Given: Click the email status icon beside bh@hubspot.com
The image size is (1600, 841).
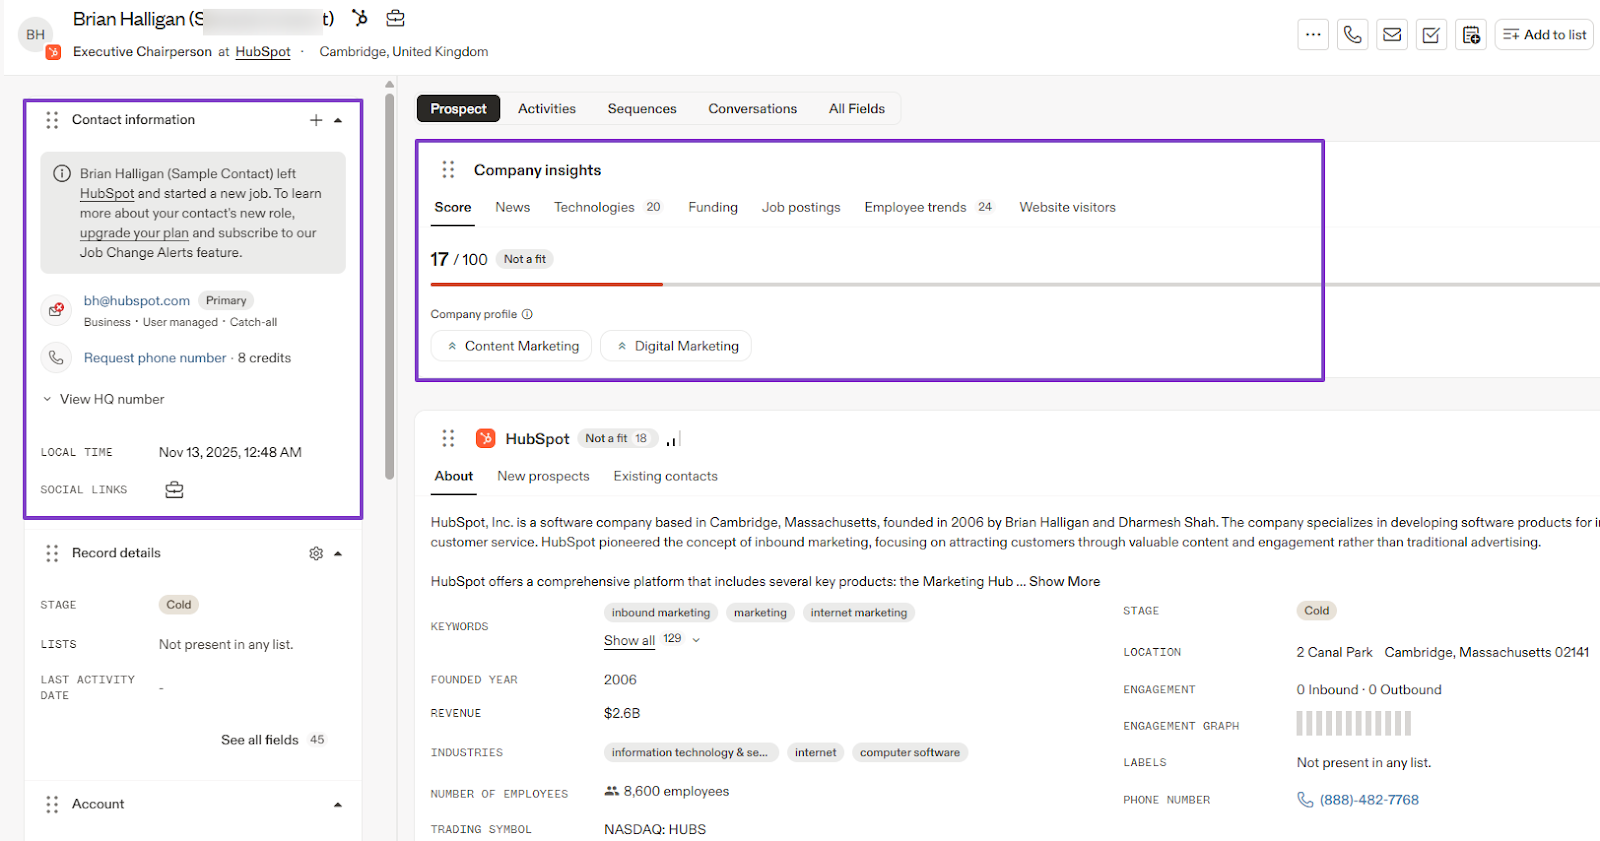Looking at the screenshot, I should (56, 310).
